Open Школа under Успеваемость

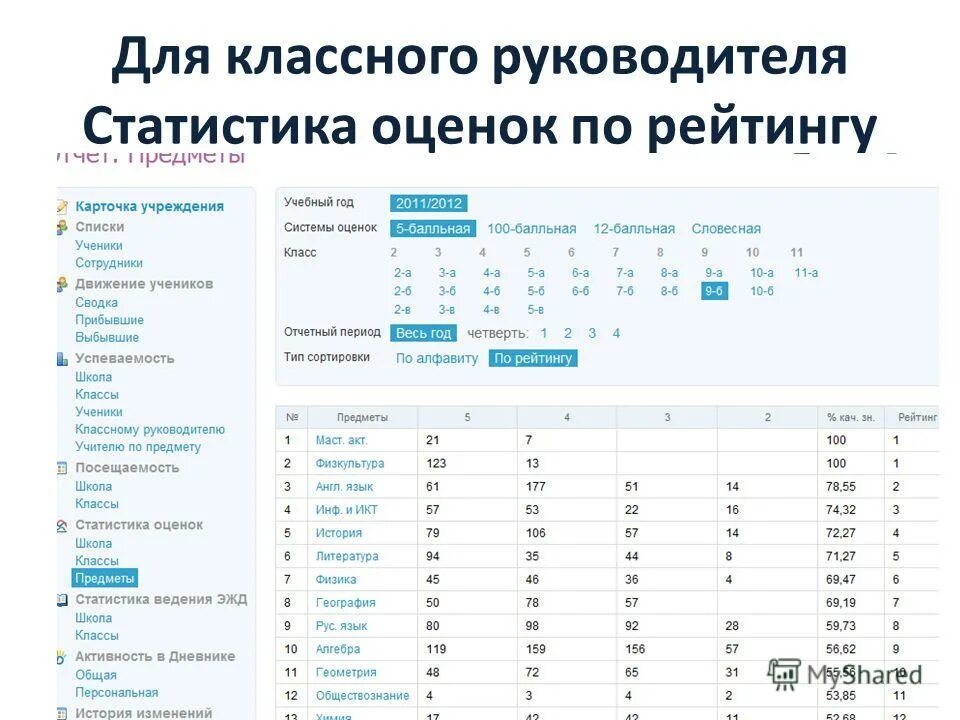click(94, 377)
